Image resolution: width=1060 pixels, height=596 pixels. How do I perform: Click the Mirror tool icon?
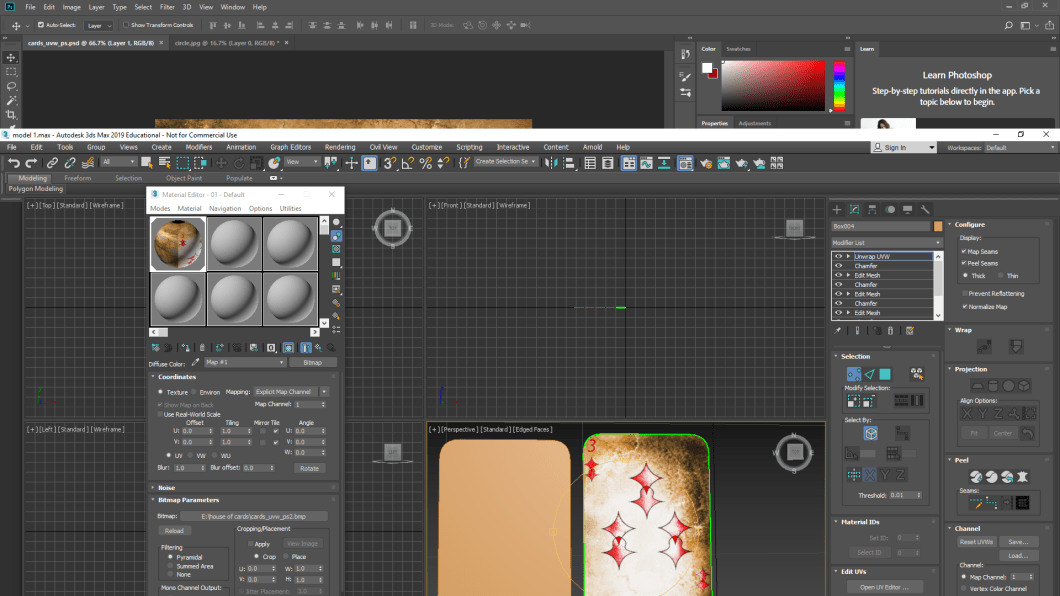(x=551, y=163)
